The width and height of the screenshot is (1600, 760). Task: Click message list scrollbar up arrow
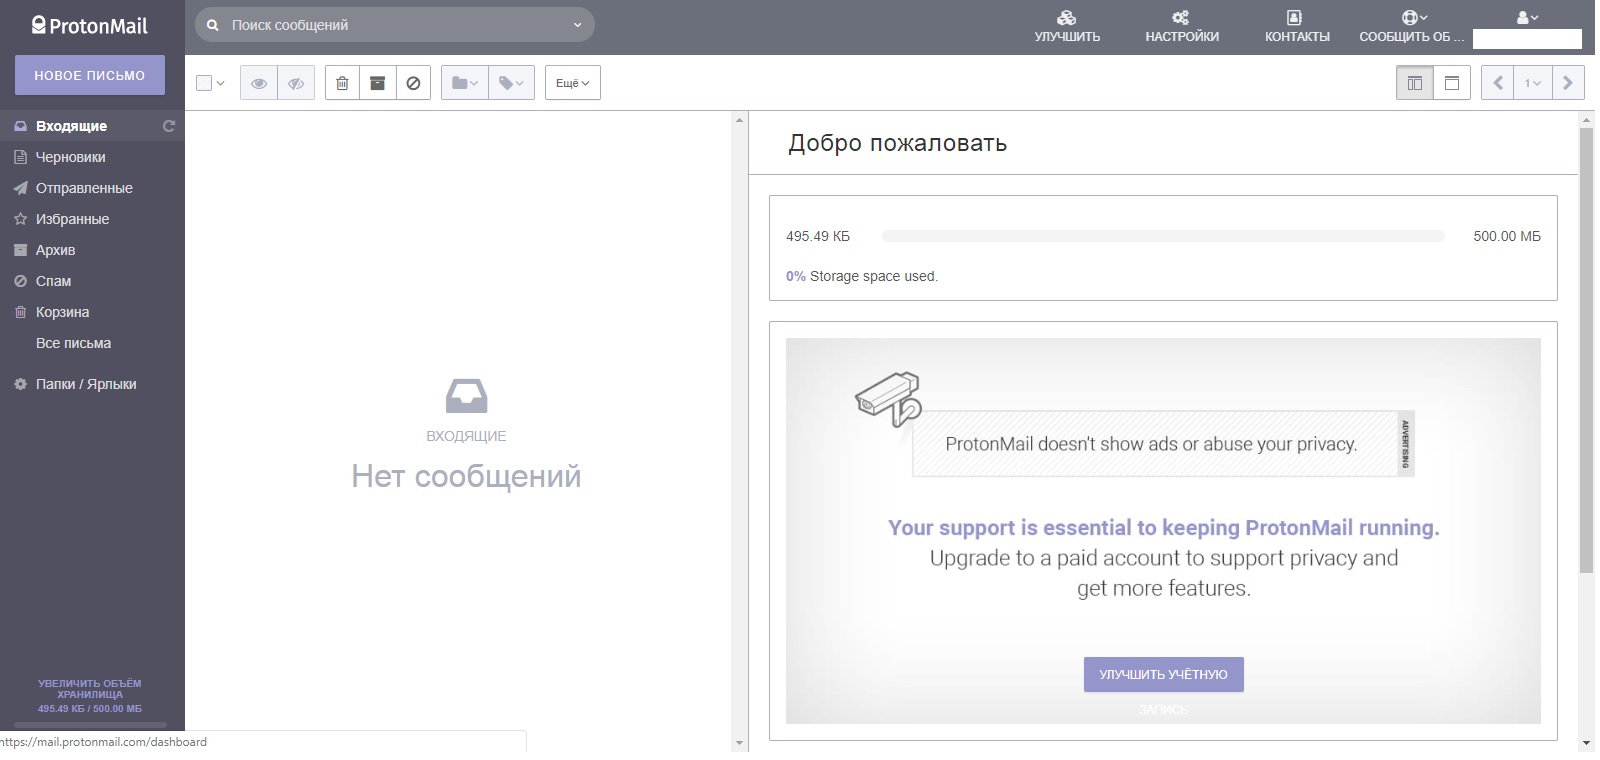740,120
